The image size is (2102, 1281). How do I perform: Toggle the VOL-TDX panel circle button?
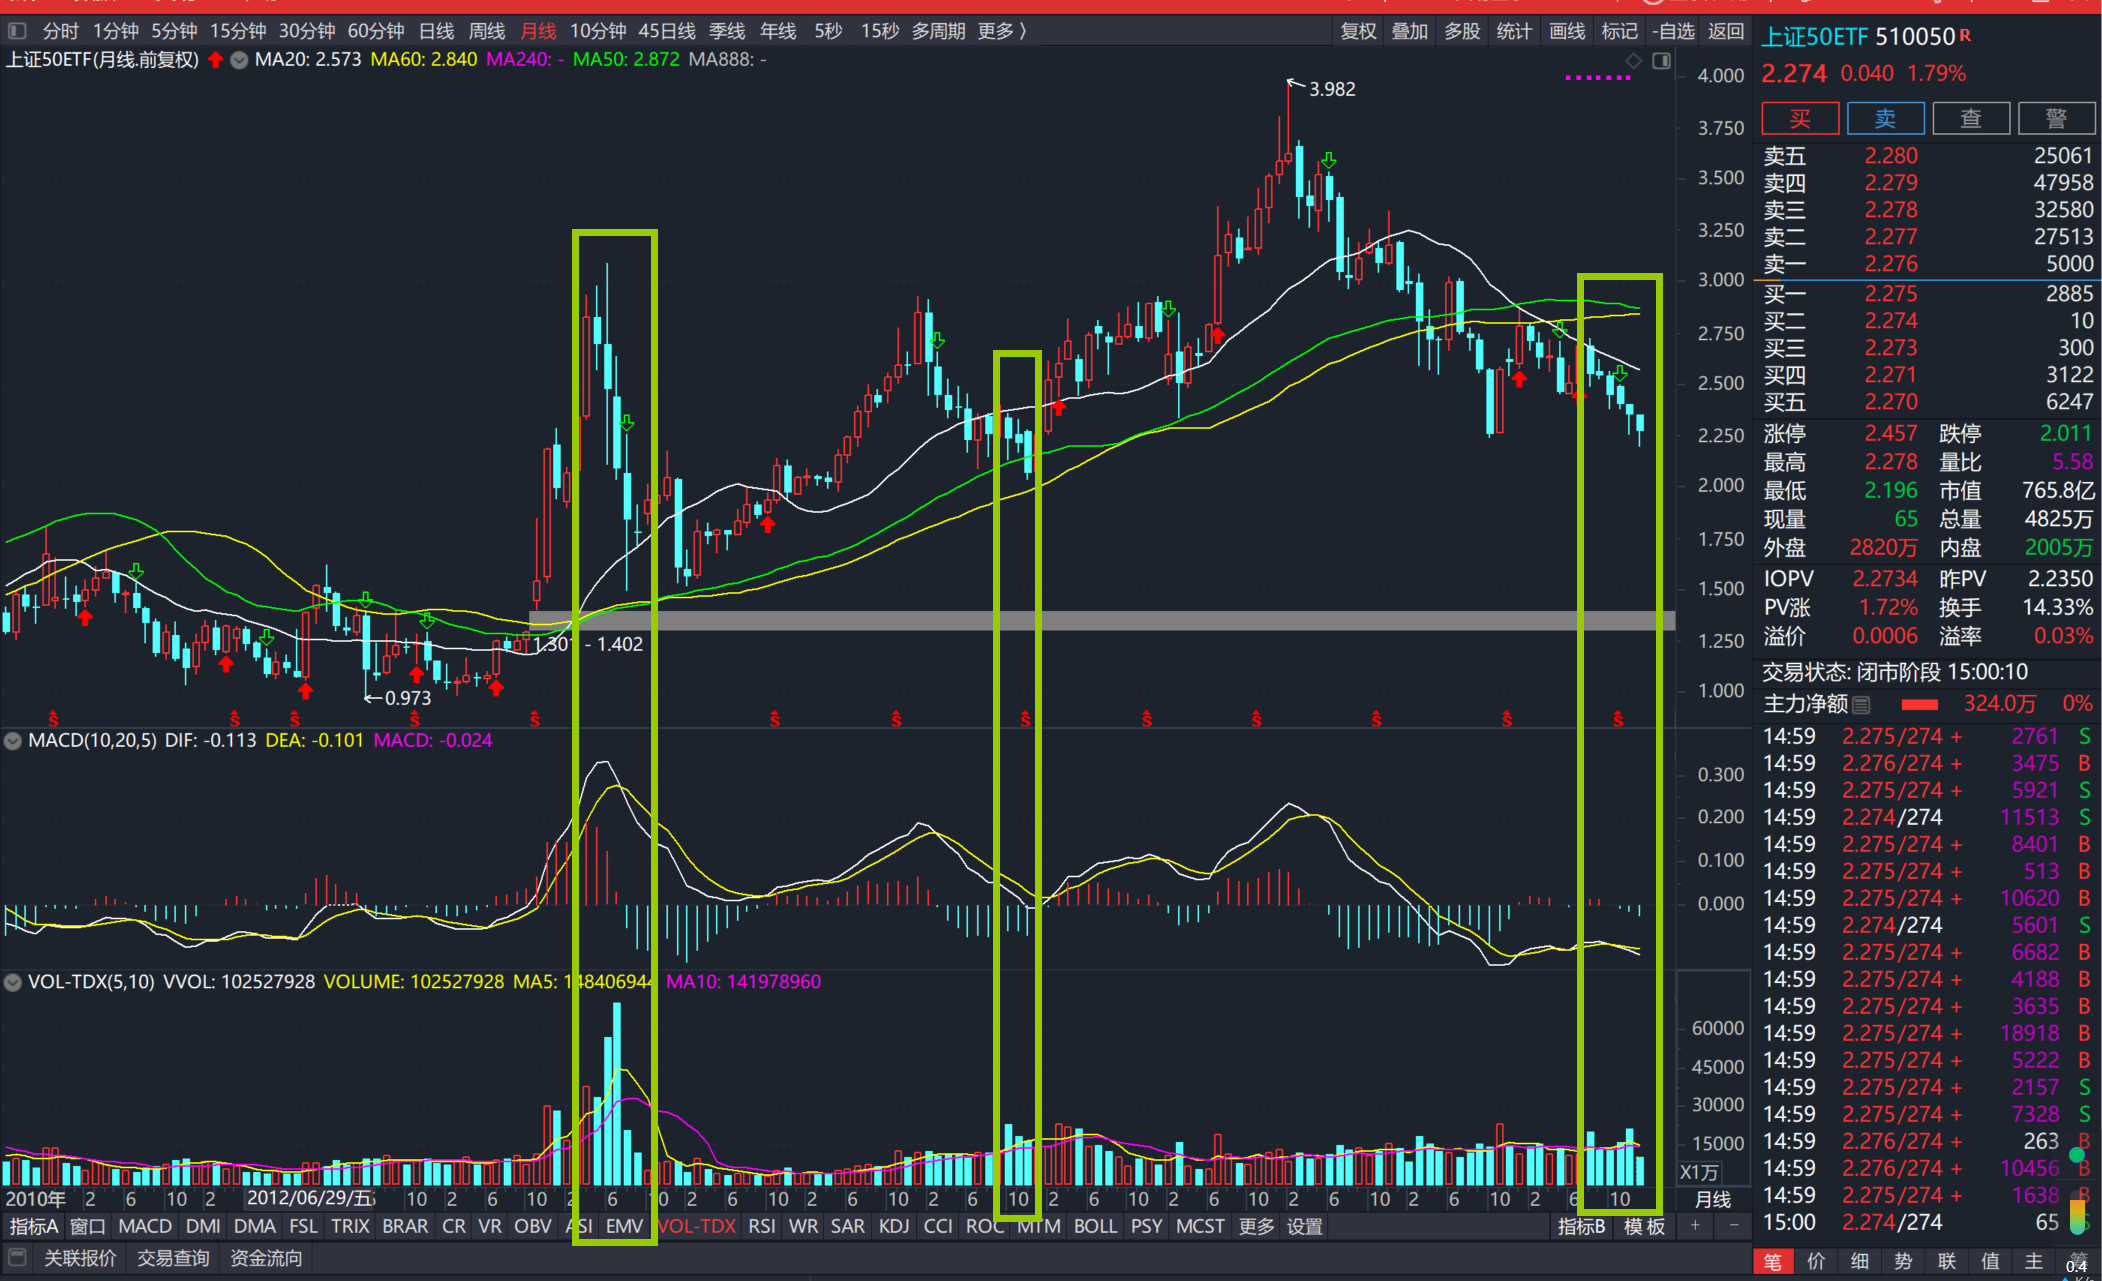tap(13, 982)
